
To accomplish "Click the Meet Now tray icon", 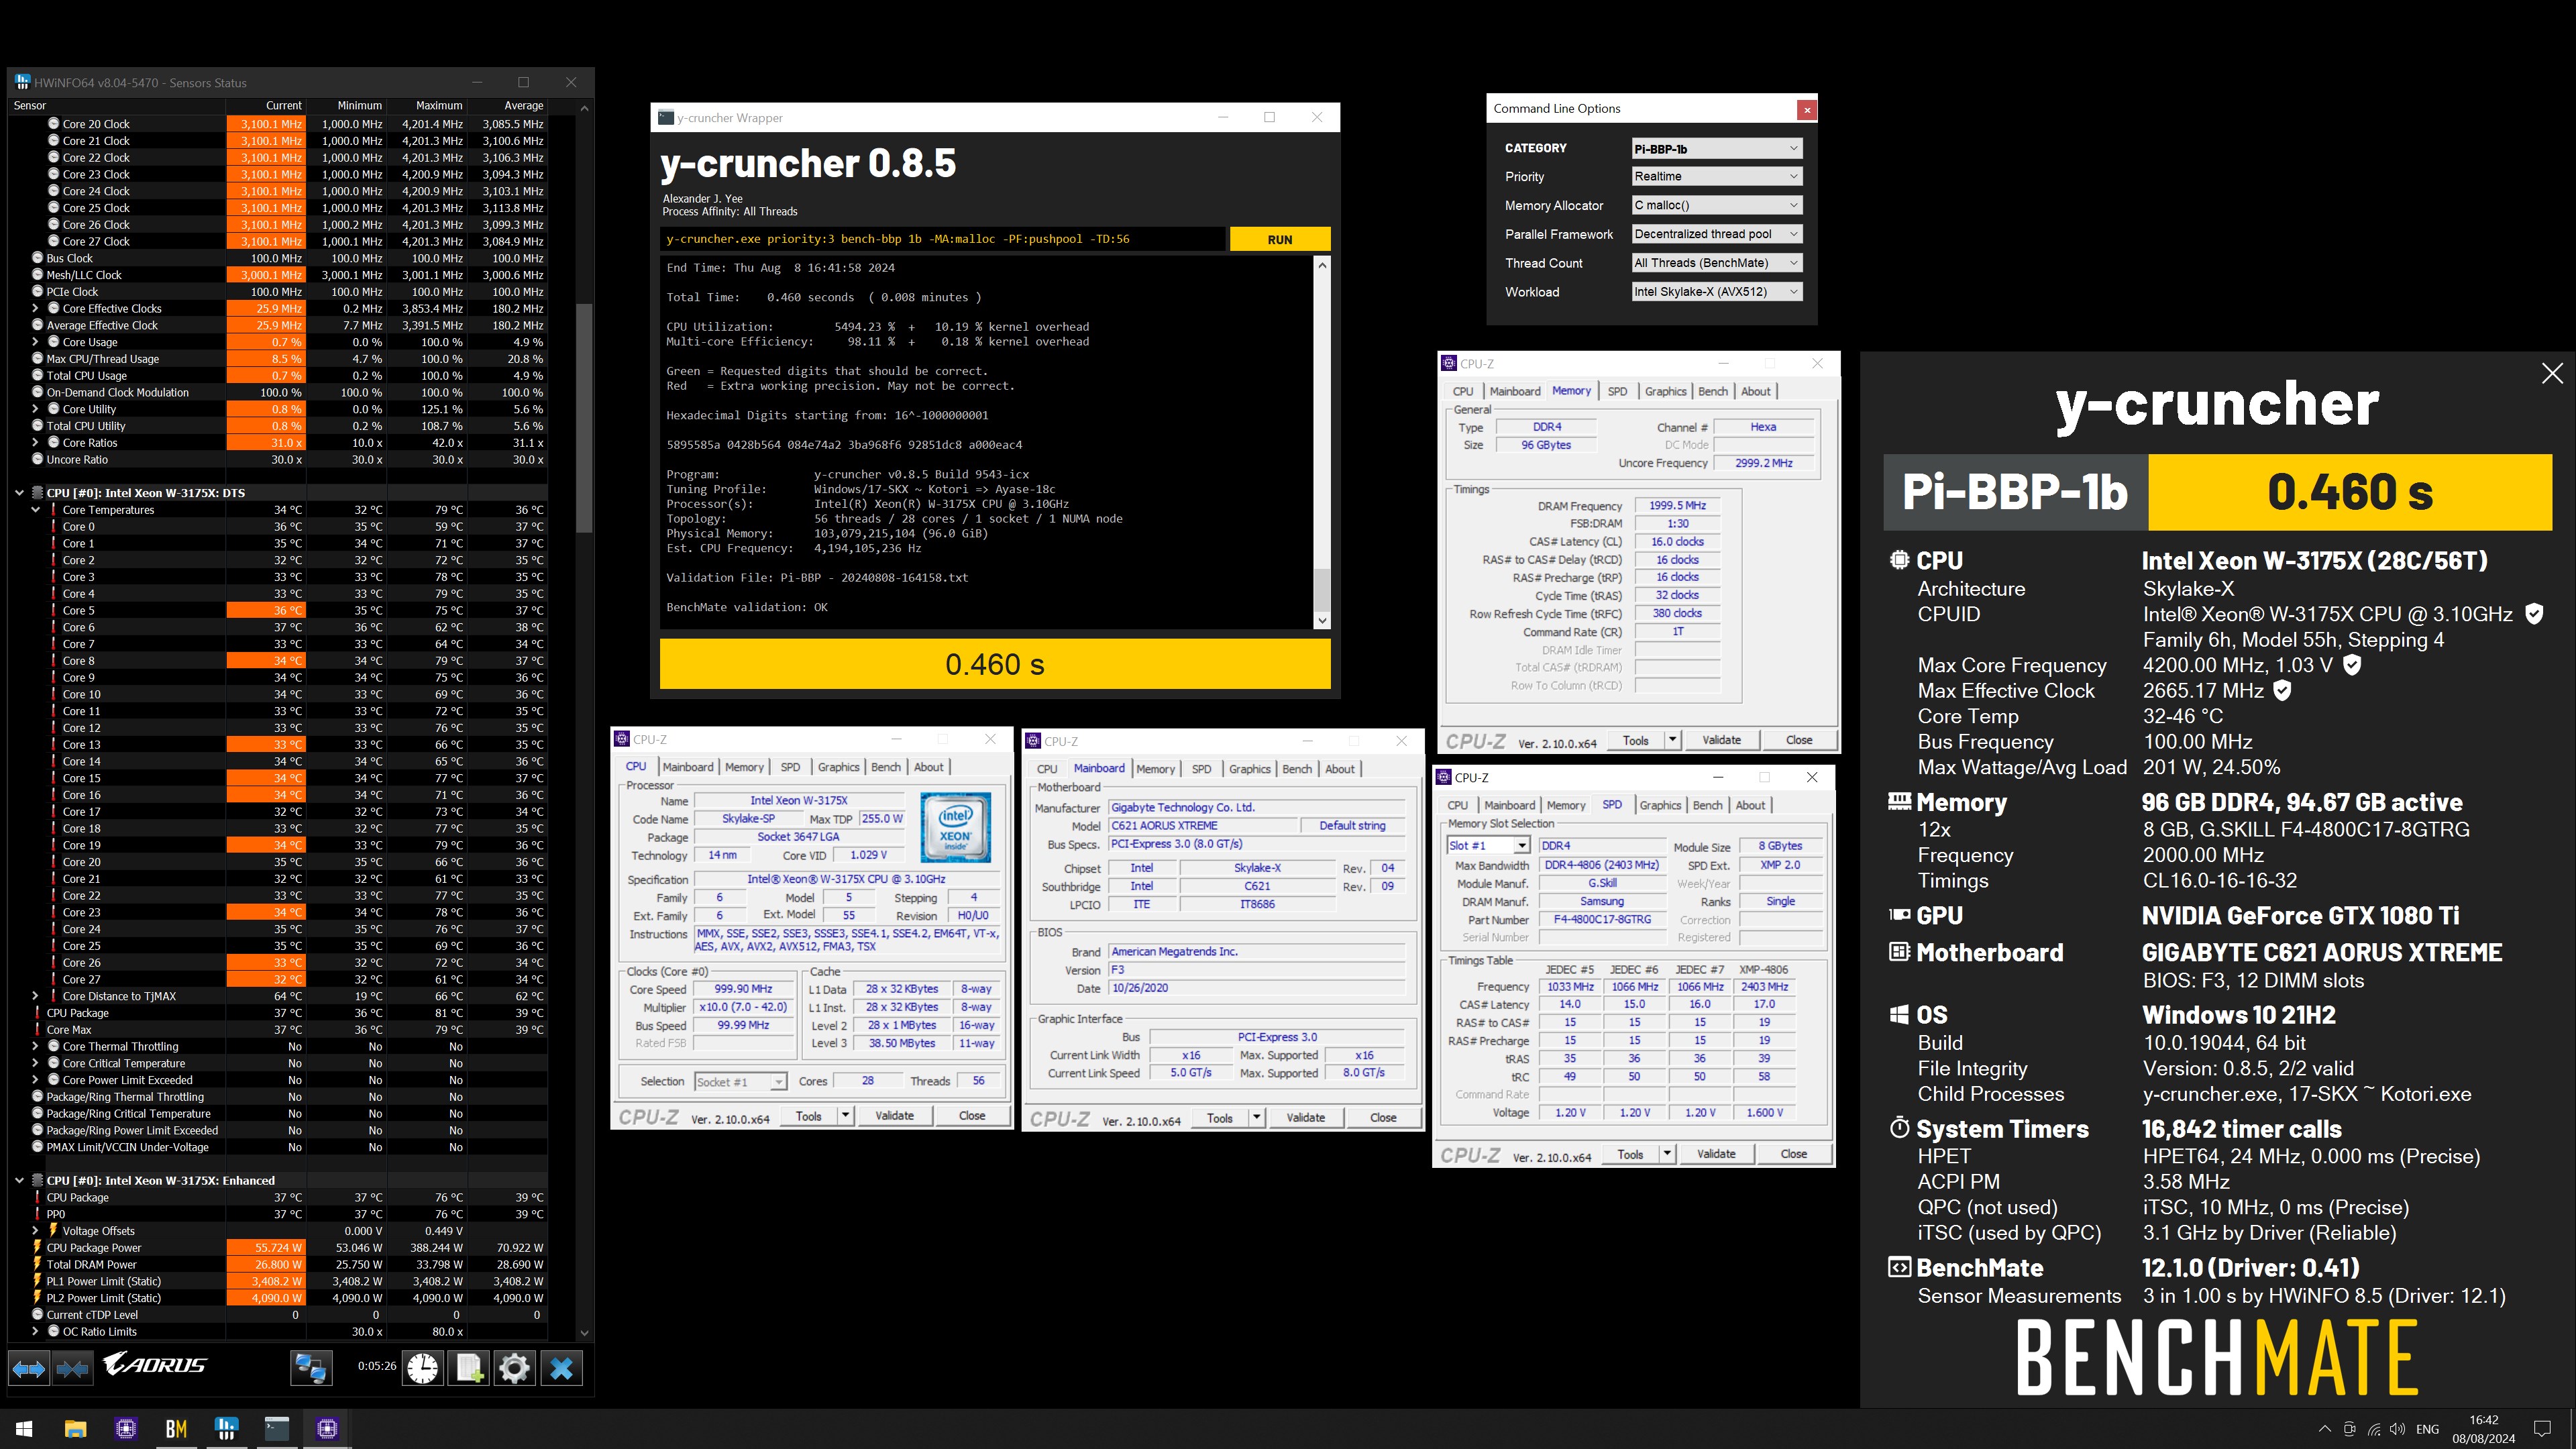I will point(2349,1429).
